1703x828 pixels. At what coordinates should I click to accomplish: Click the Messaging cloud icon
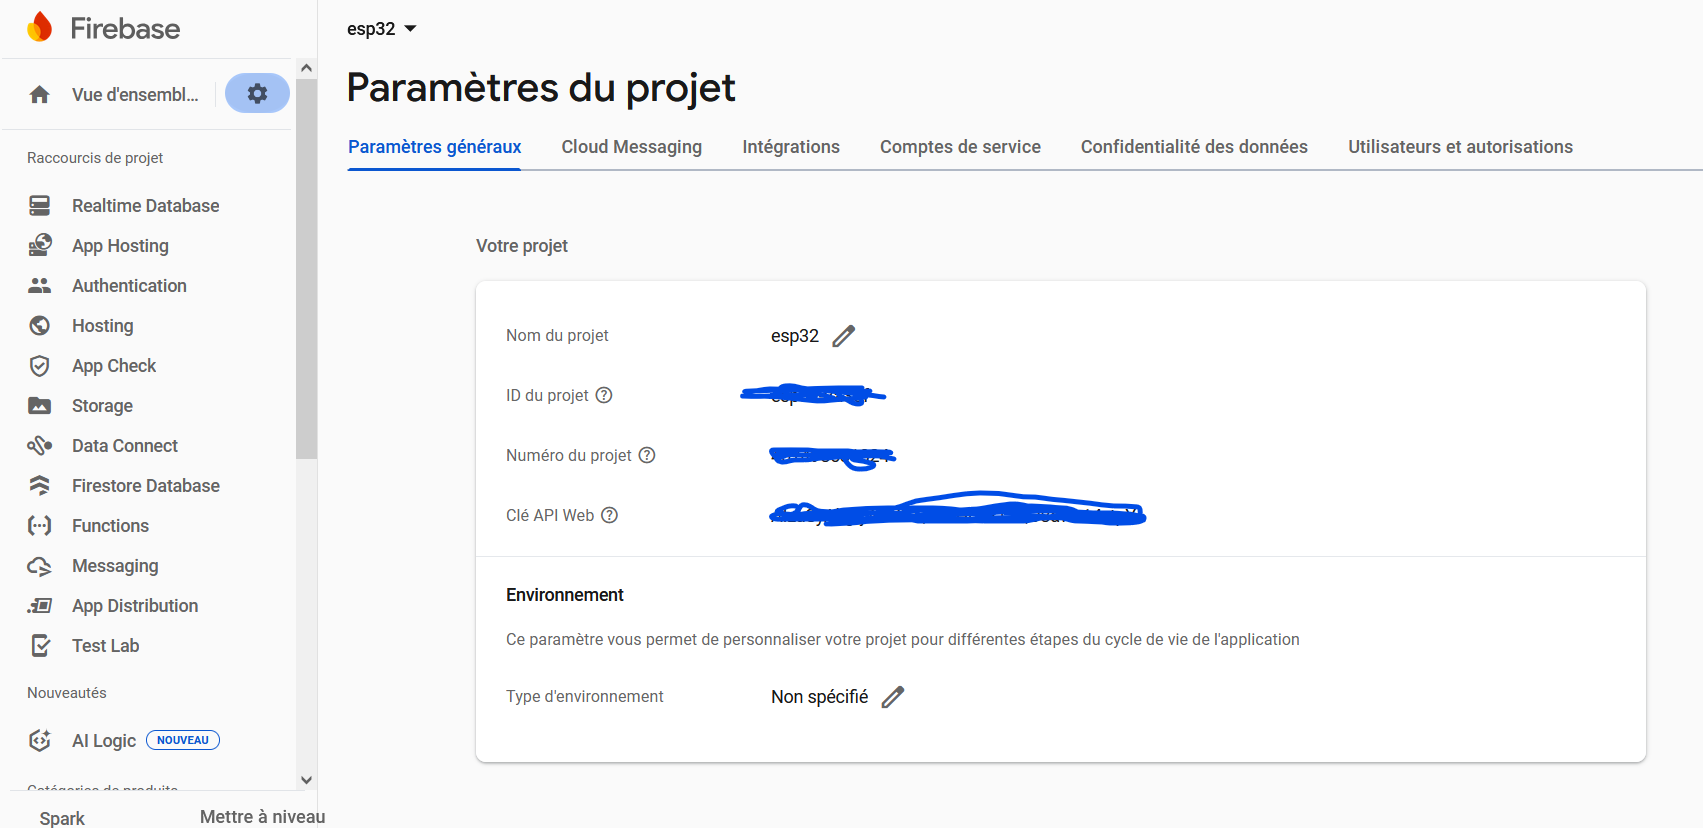[x=40, y=566]
